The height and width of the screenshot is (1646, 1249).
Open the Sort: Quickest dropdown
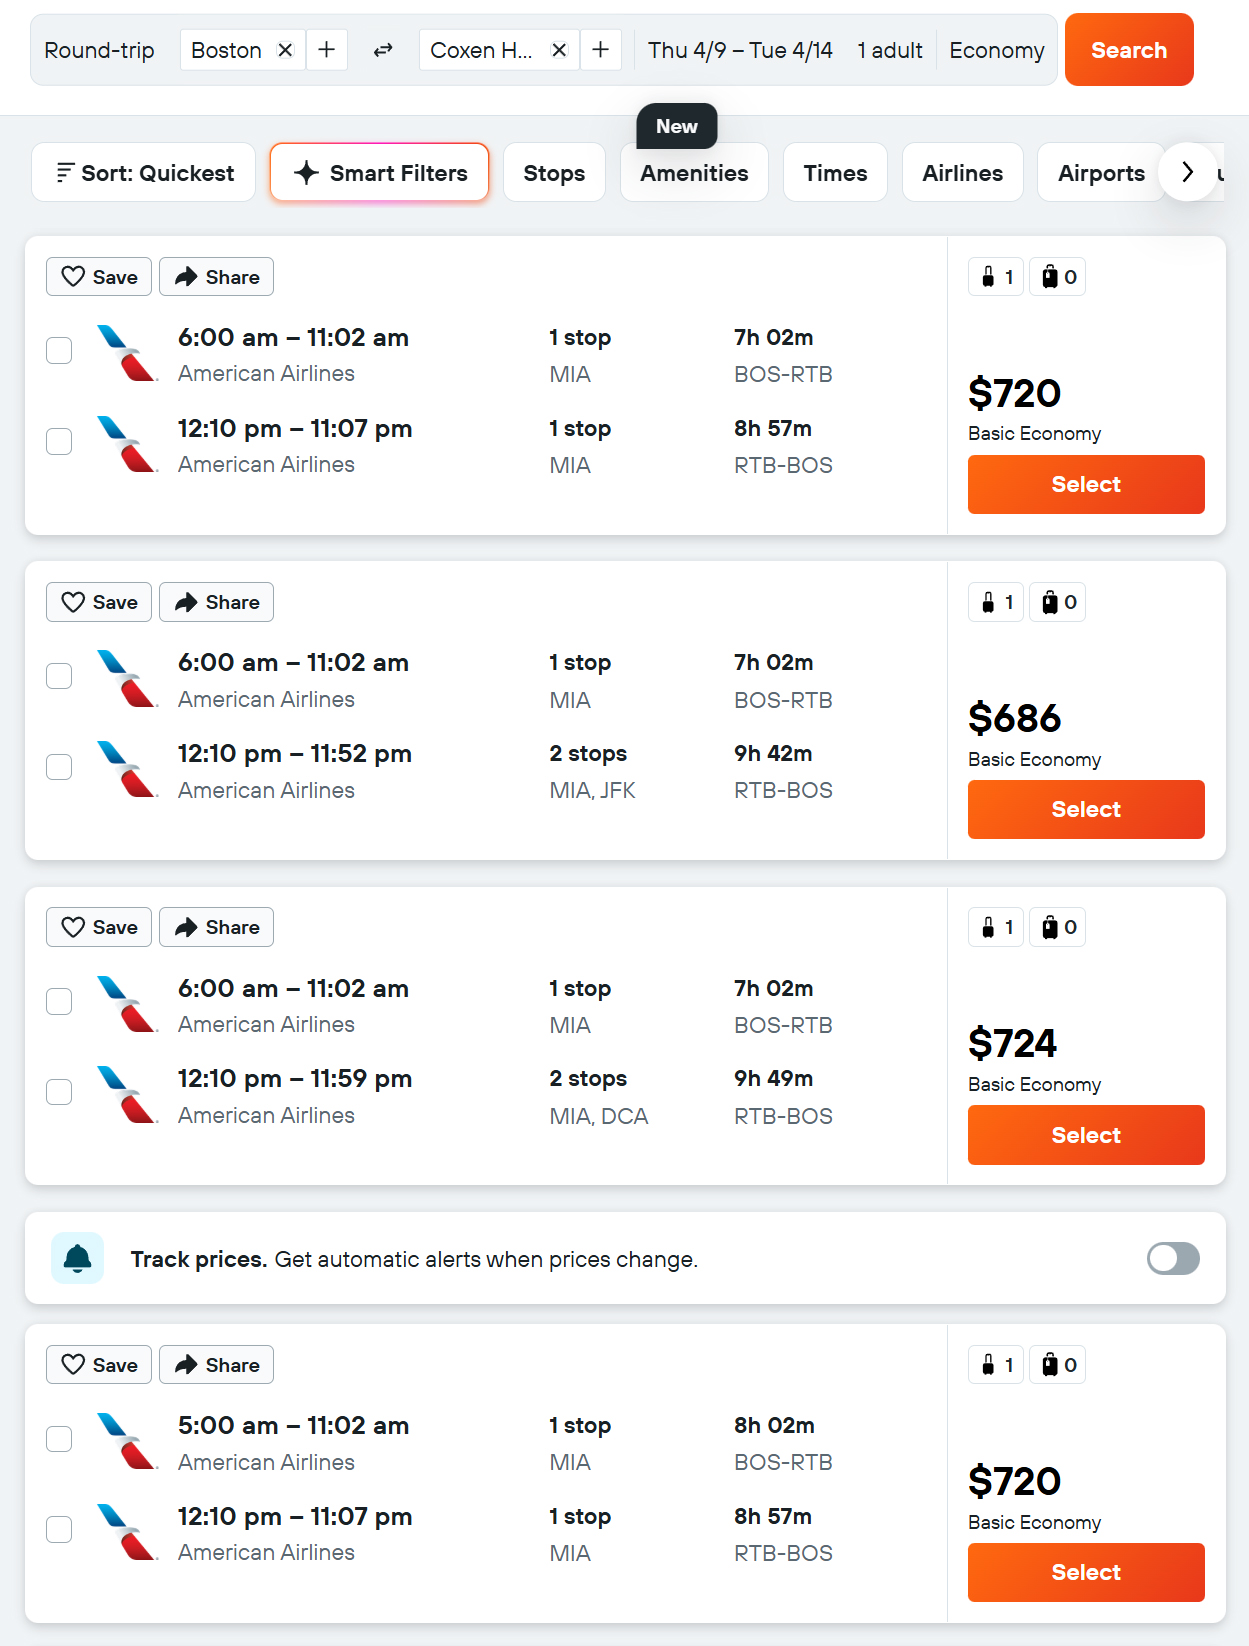pos(144,173)
